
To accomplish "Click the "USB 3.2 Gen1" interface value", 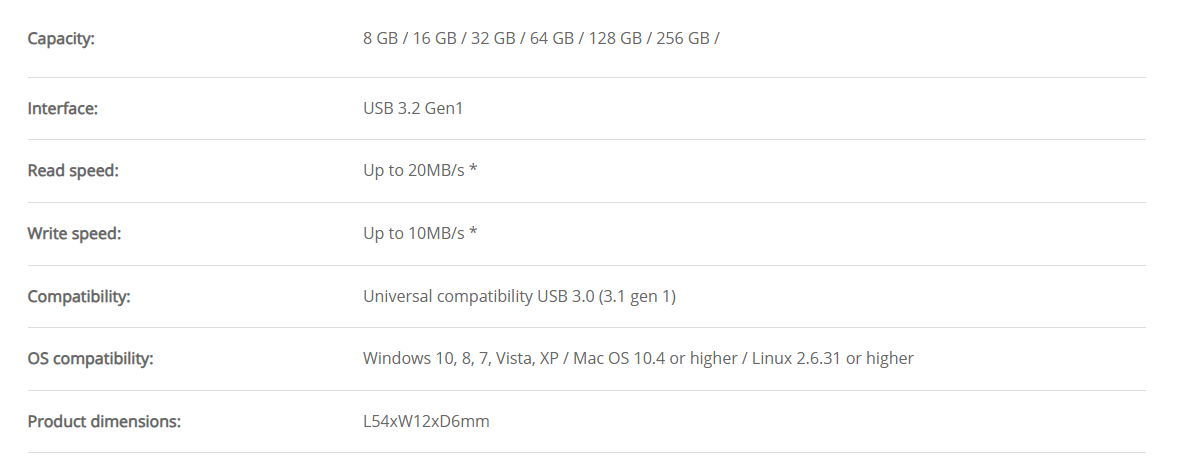I will click(413, 108).
